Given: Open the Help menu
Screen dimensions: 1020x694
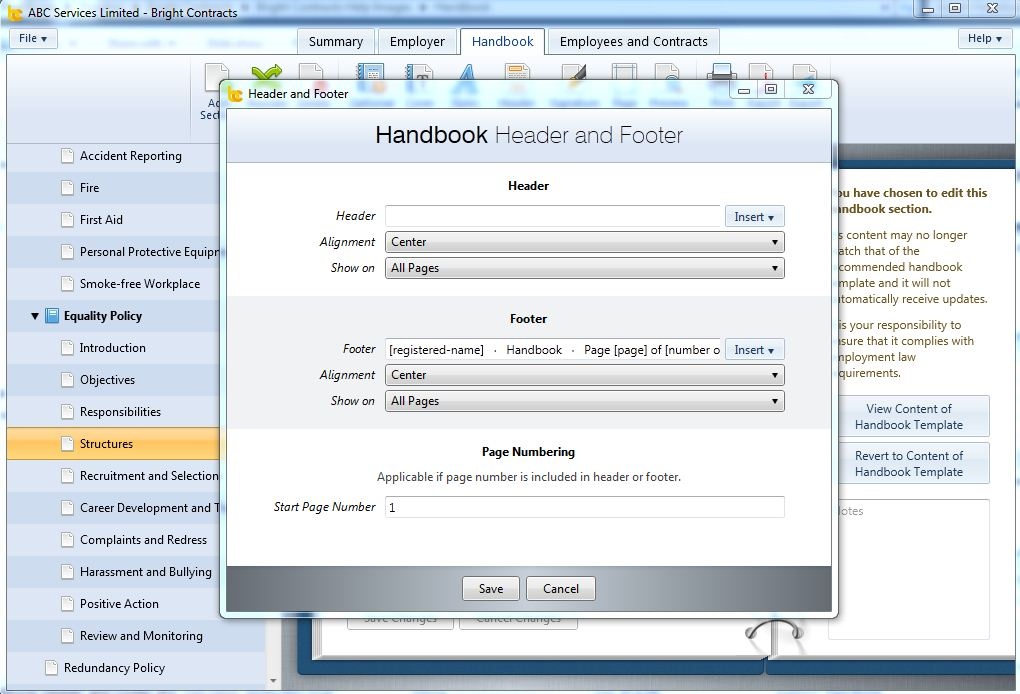Looking at the screenshot, I should pyautogui.click(x=984, y=38).
